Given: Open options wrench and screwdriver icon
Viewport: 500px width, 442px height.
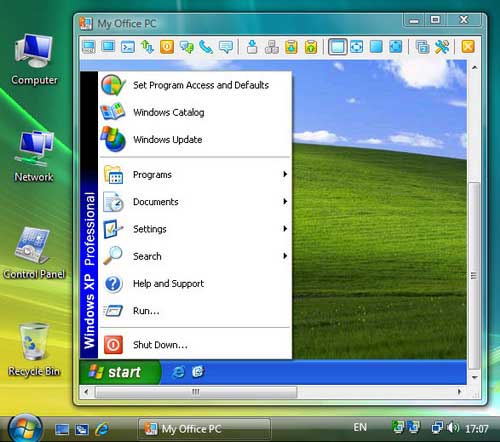Looking at the screenshot, I should [x=442, y=47].
